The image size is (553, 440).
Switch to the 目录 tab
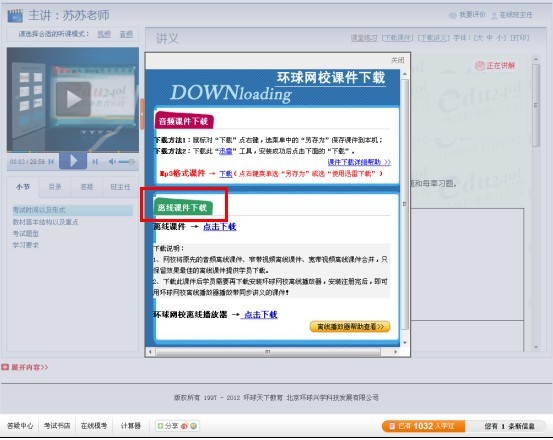tap(55, 187)
